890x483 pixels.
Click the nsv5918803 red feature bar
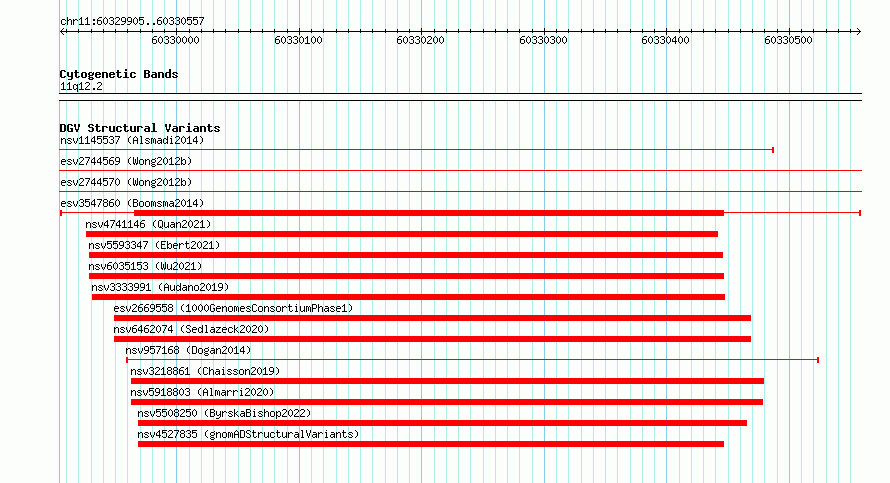[447, 402]
